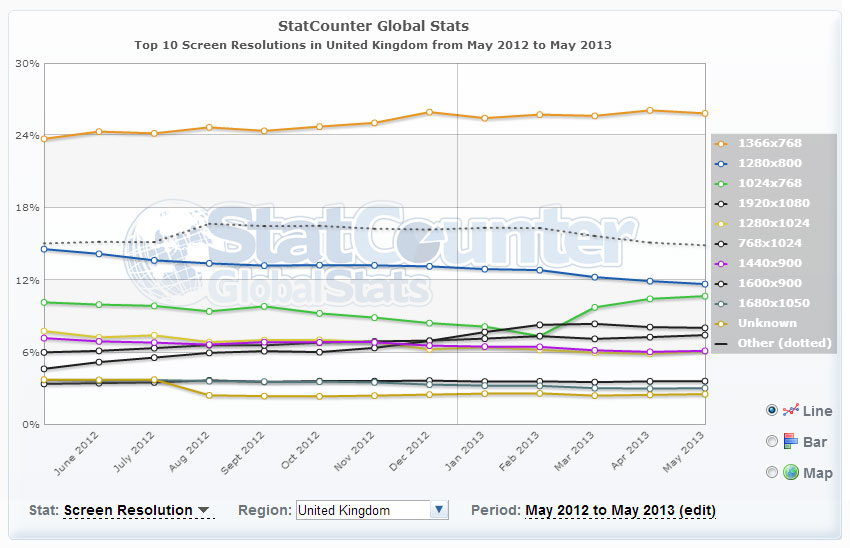Edit the May 2012 to May 2013 period
The width and height of the screenshot is (850, 548).
(x=620, y=511)
